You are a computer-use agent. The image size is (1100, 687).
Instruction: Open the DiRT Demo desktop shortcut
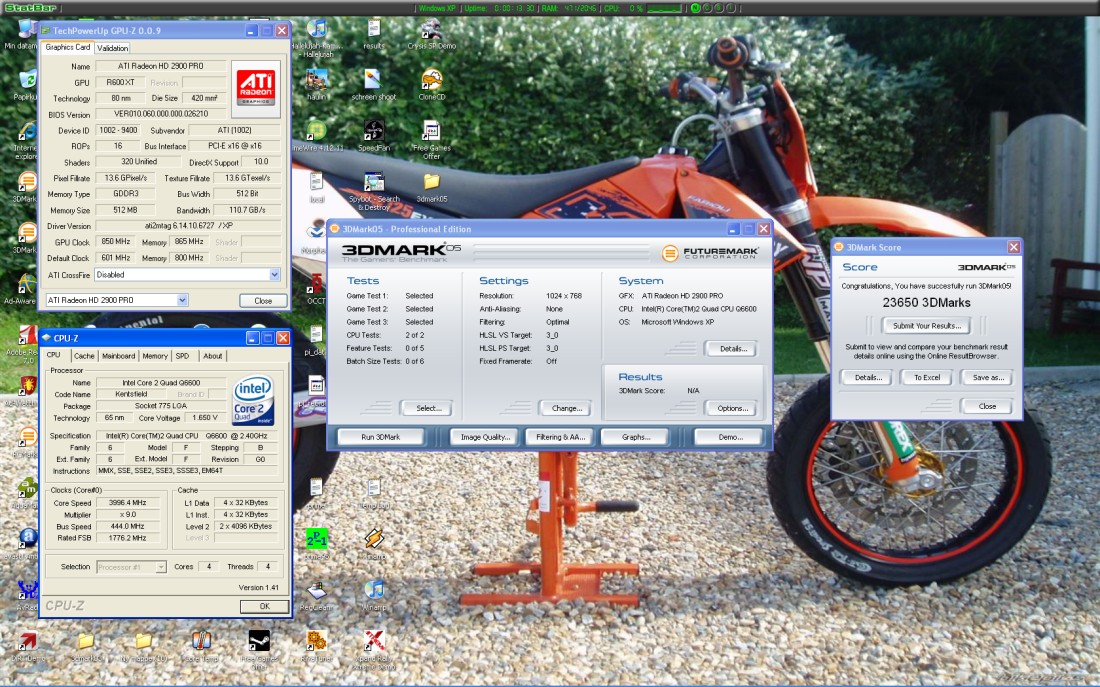click(x=27, y=646)
